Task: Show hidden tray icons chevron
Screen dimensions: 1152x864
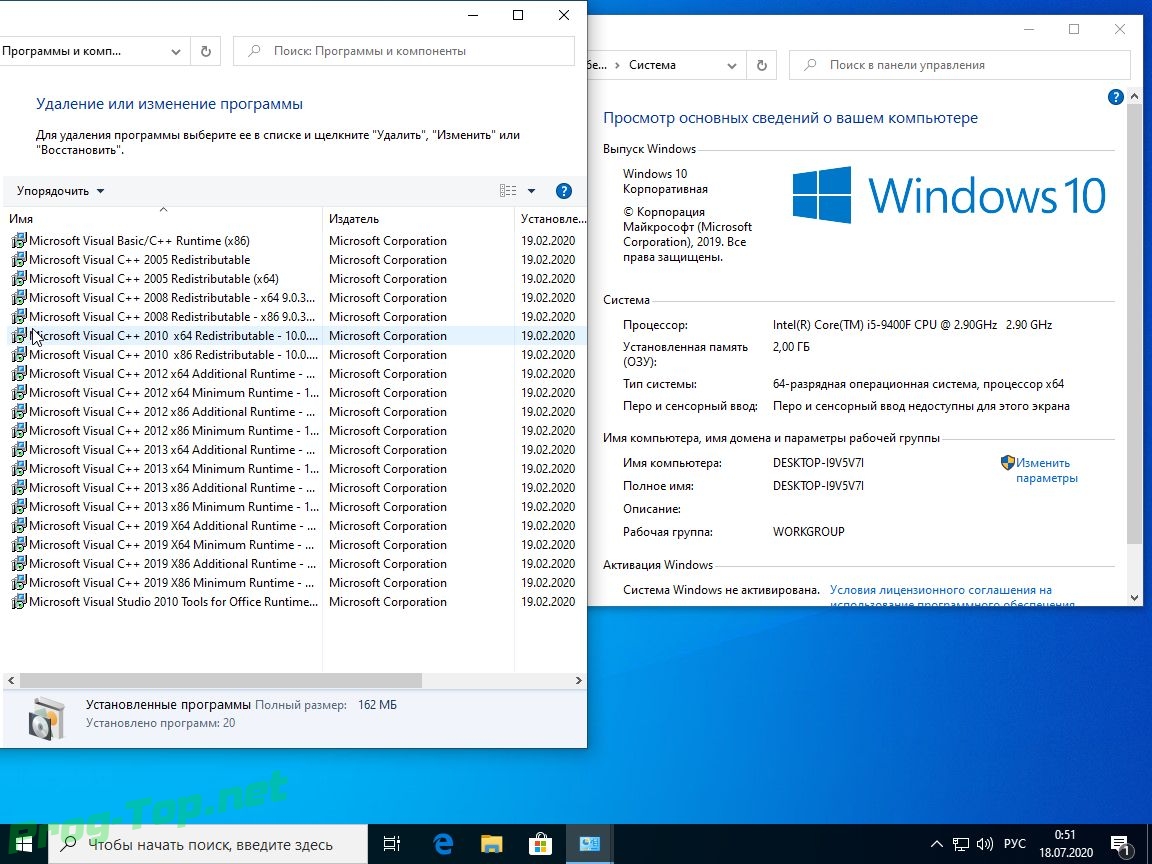Action: tap(936, 843)
